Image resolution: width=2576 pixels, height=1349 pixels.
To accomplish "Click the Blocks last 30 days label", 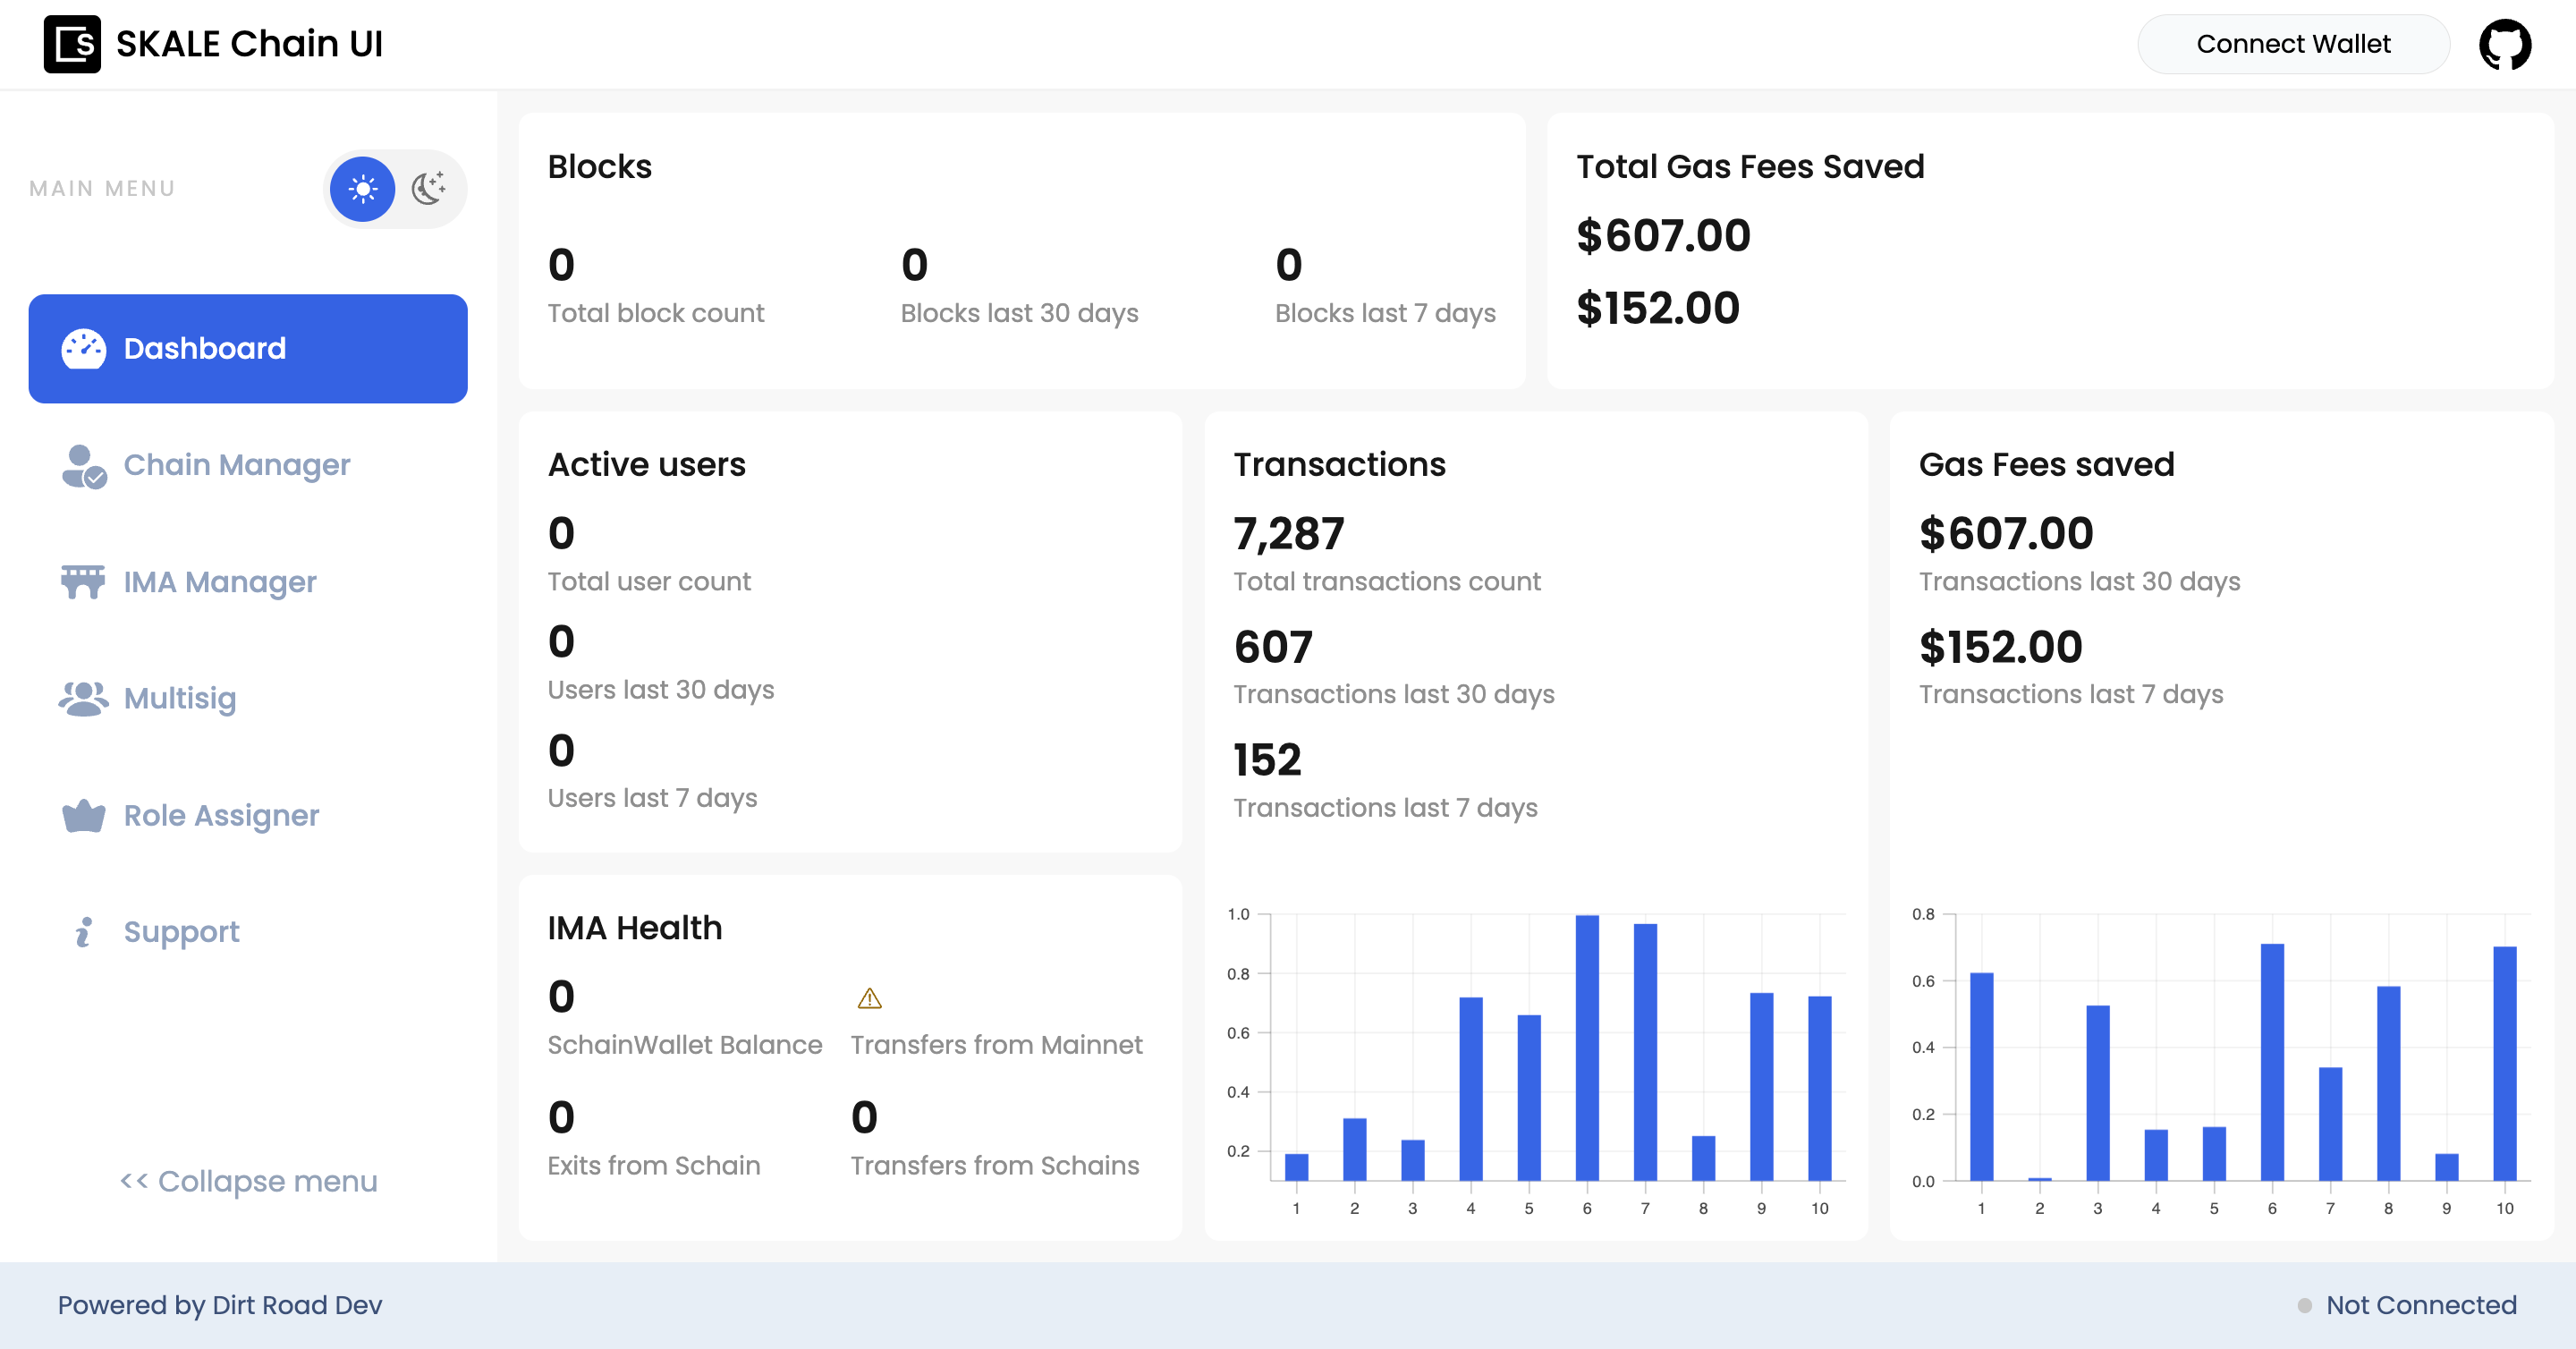I will point(1019,313).
